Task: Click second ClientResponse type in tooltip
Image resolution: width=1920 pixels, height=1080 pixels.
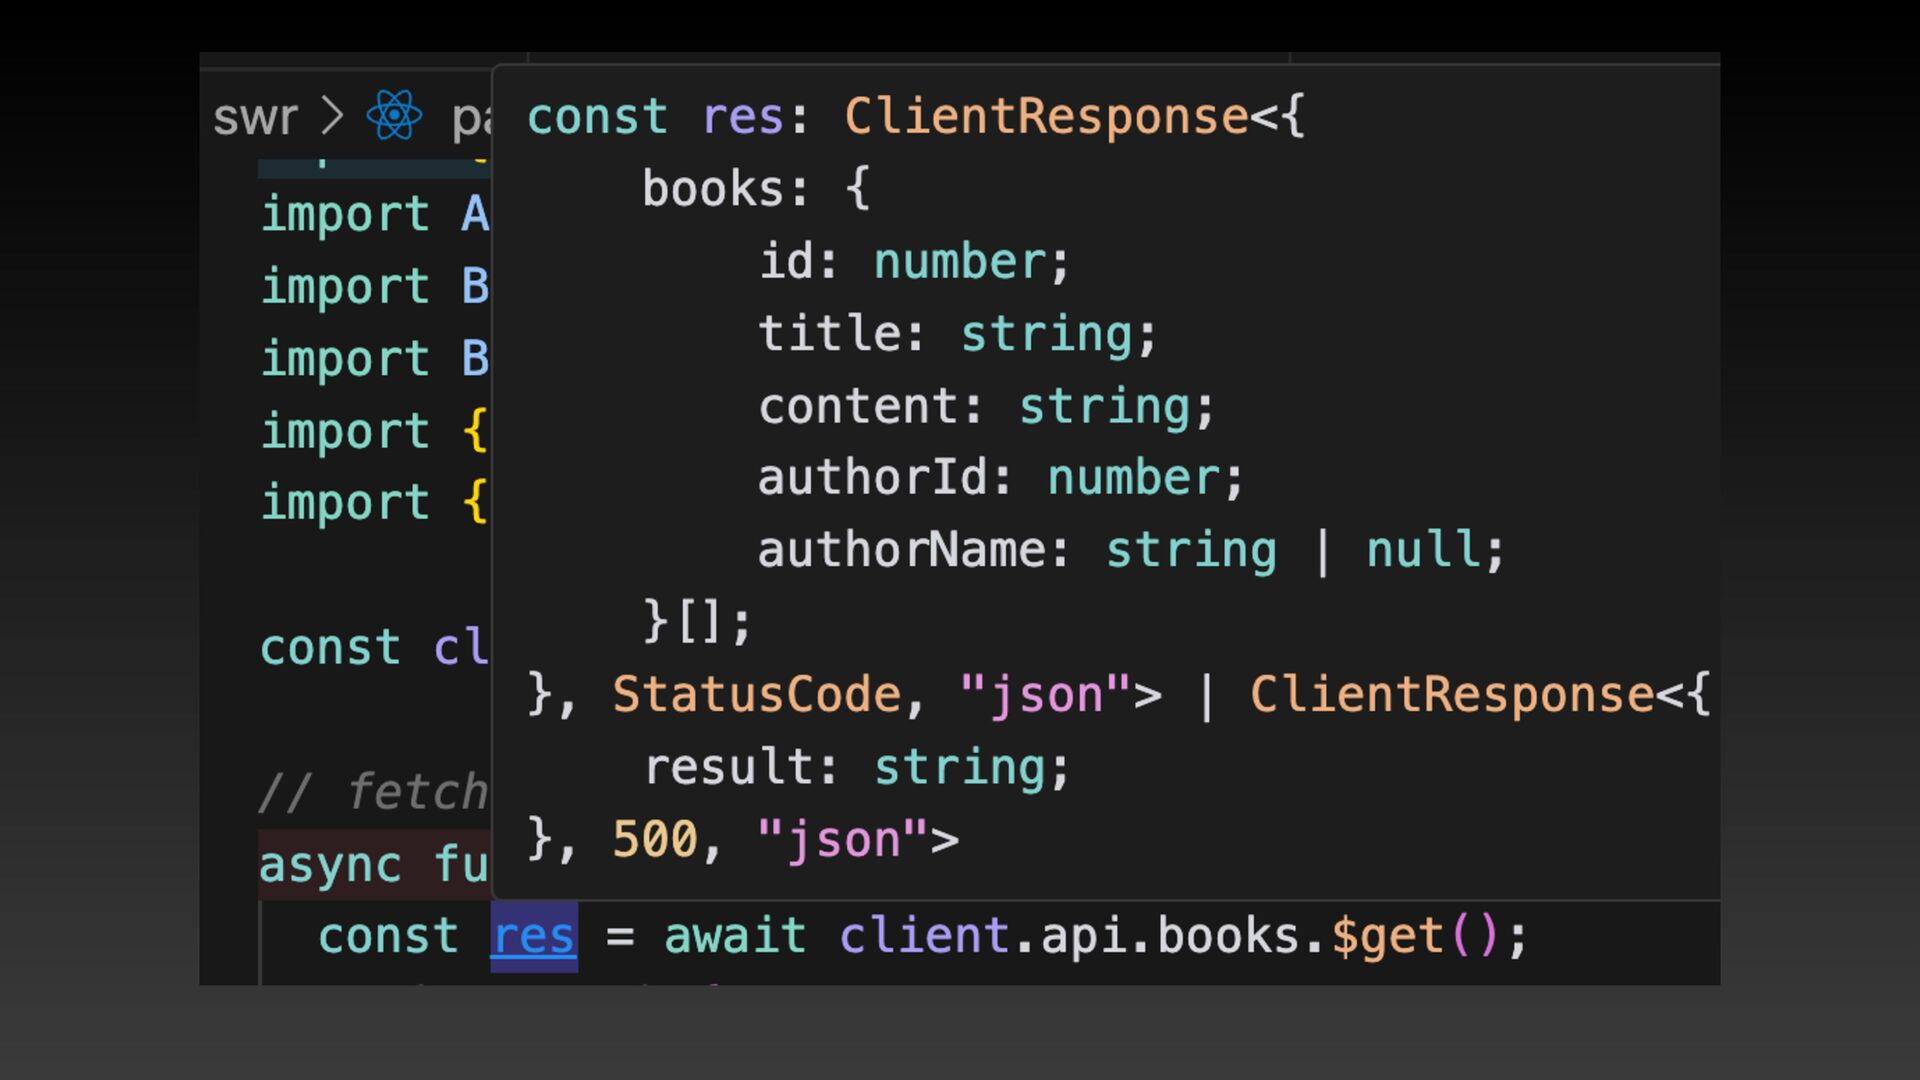Action: pyautogui.click(x=1451, y=694)
